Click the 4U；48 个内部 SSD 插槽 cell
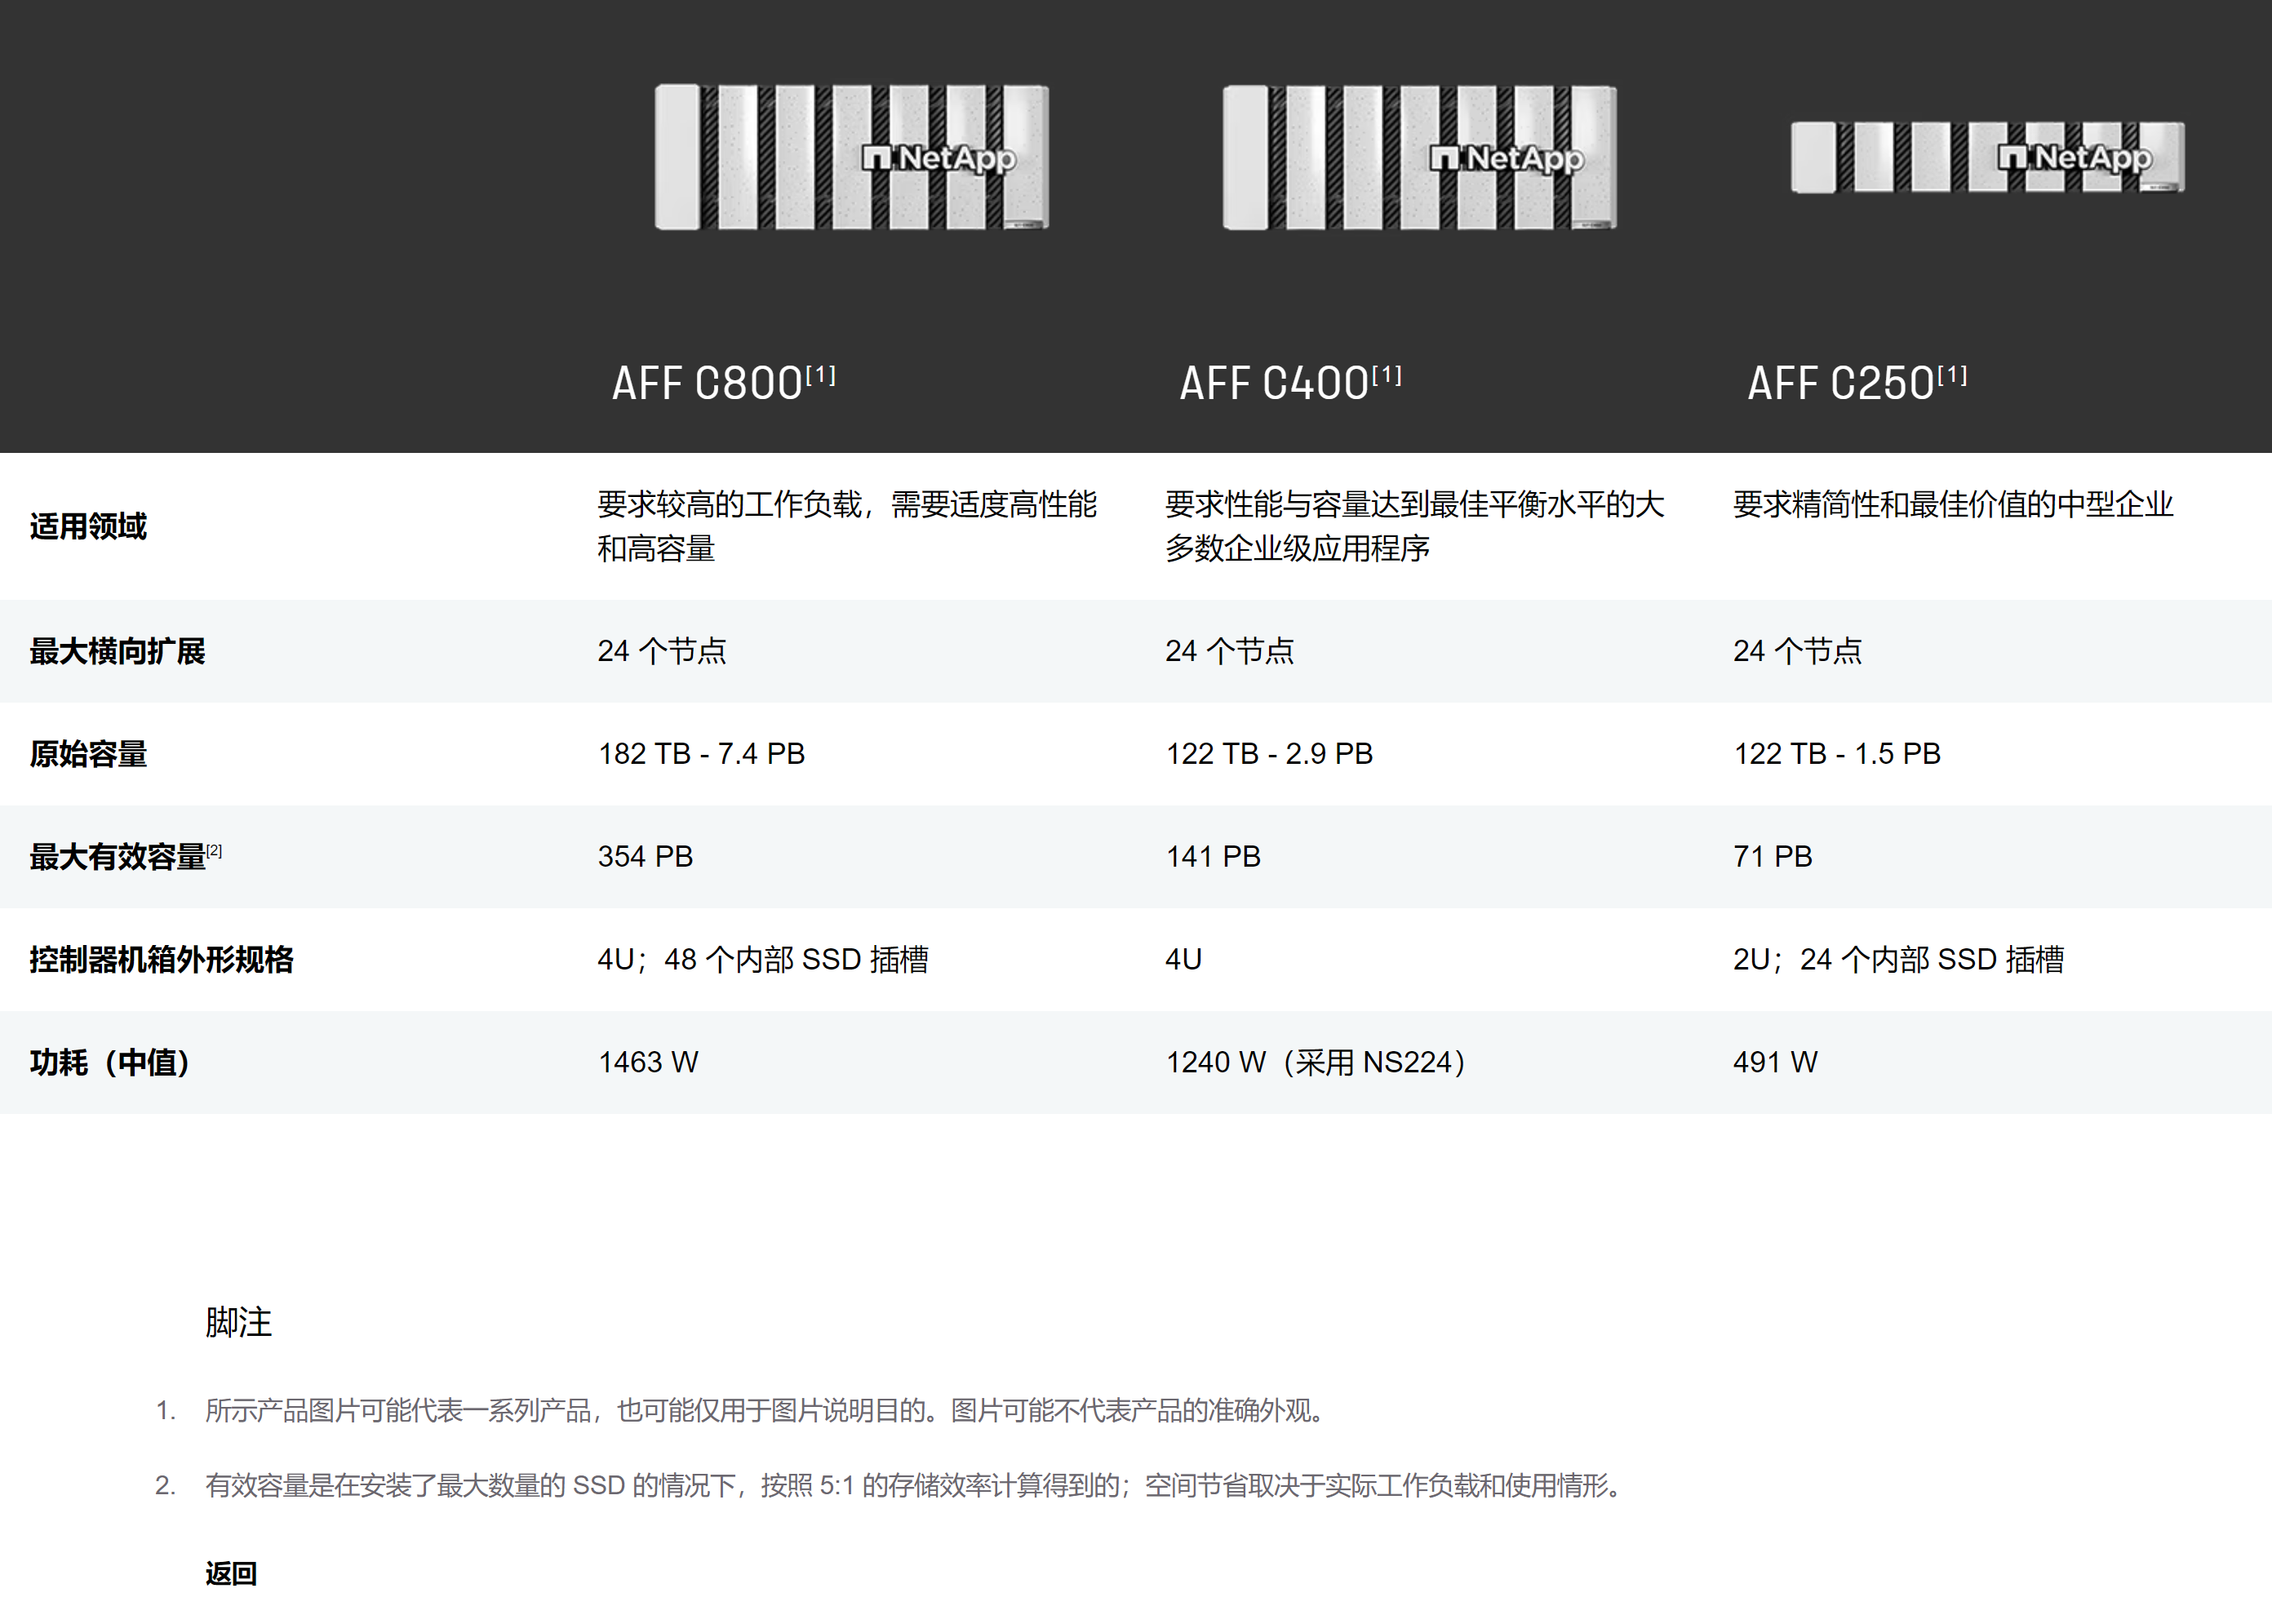The width and height of the screenshot is (2272, 1624). coord(763,959)
